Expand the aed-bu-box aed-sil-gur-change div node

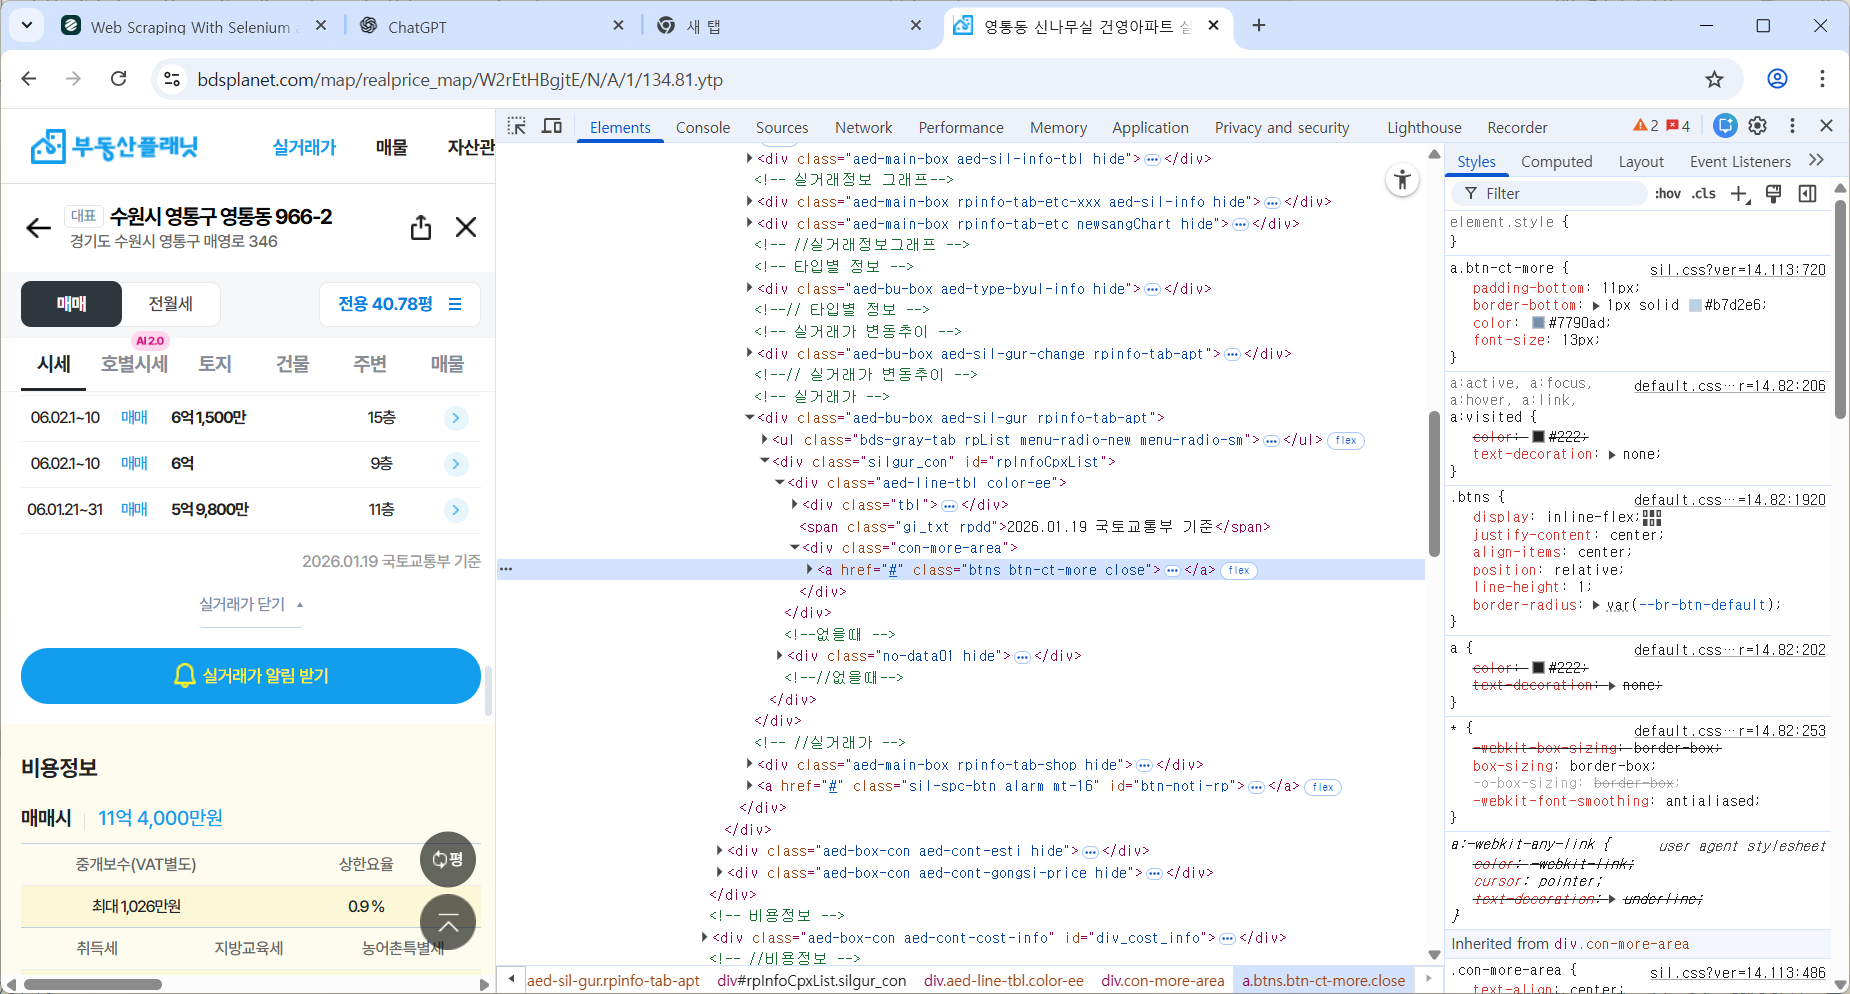pos(749,353)
